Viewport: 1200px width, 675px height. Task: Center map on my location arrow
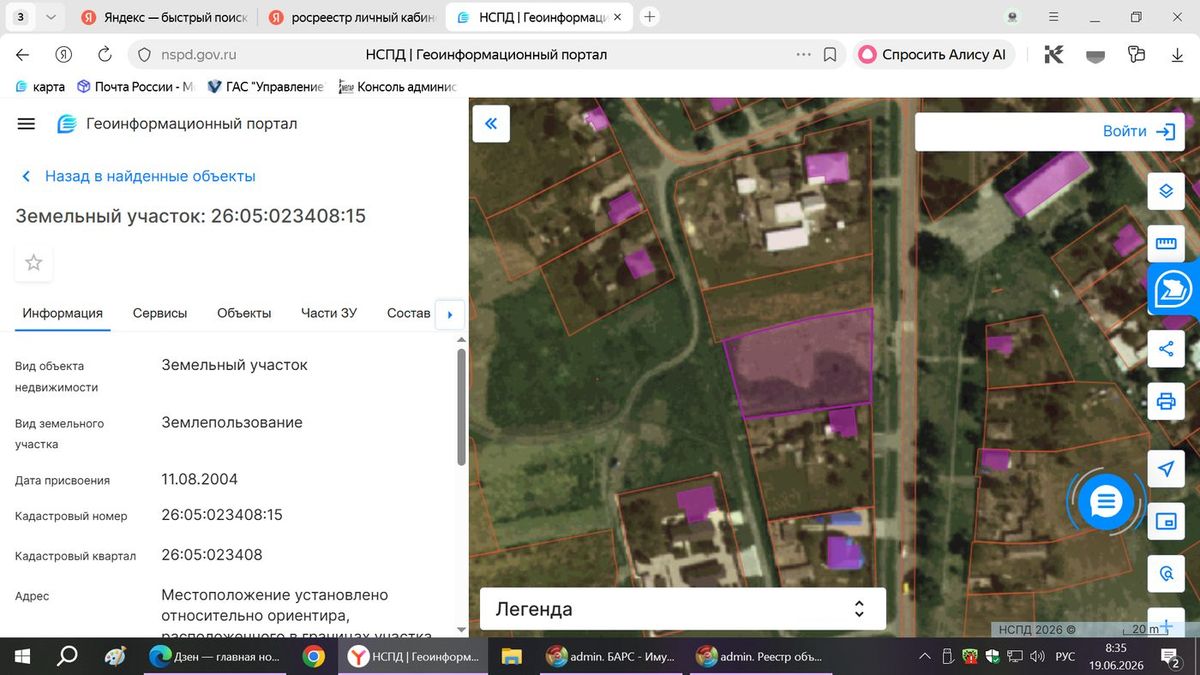1165,469
